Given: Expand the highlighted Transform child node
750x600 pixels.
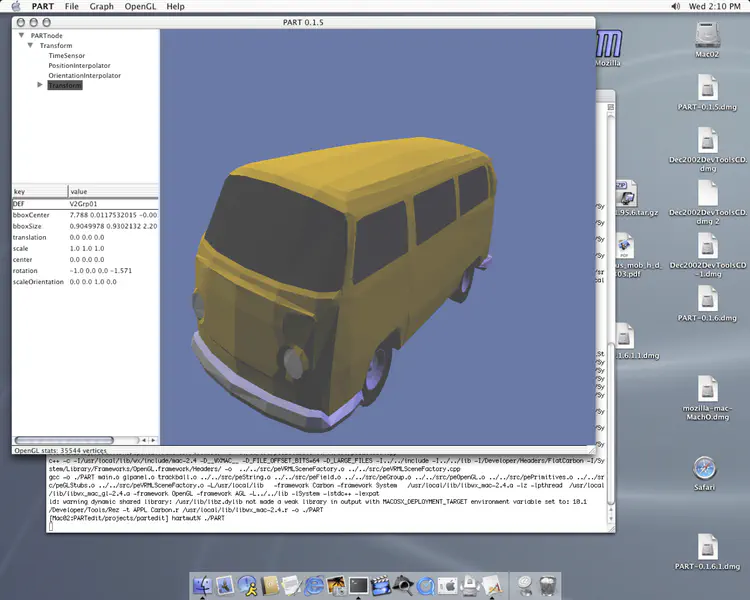Looking at the screenshot, I should 40,85.
